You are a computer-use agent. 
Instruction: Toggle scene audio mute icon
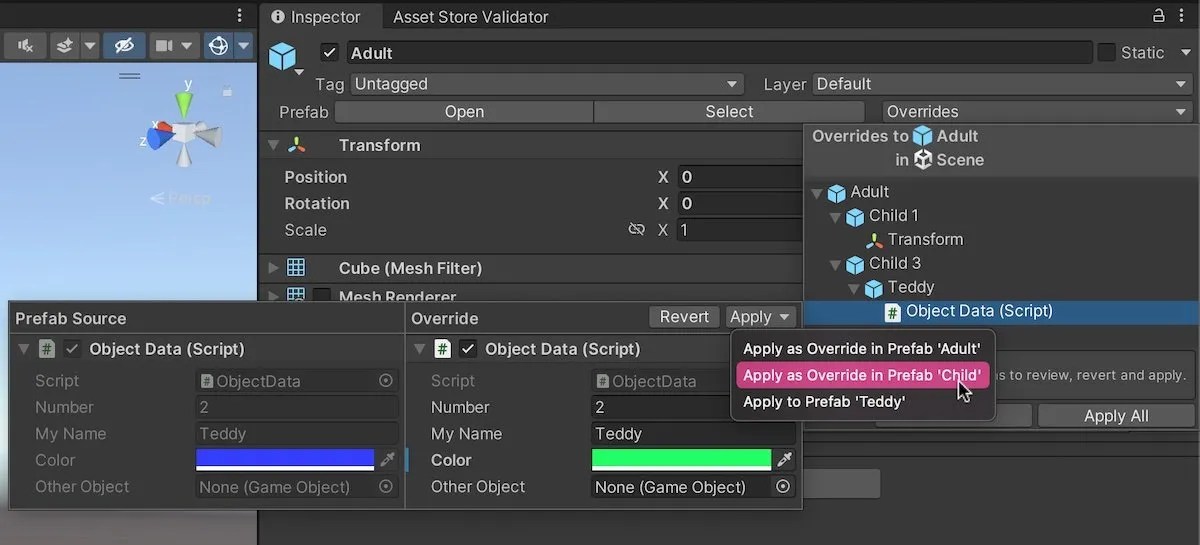tap(26, 46)
